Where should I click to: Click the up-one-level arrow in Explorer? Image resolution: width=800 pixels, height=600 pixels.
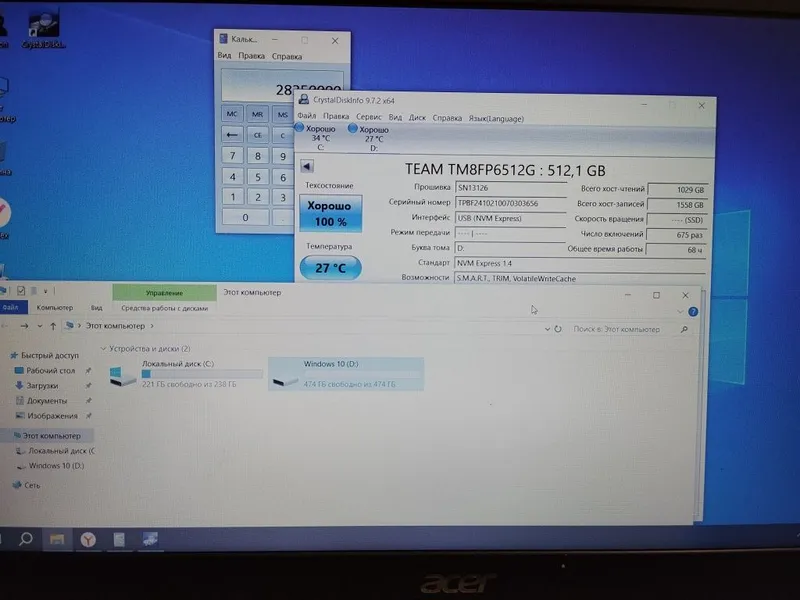click(x=53, y=326)
